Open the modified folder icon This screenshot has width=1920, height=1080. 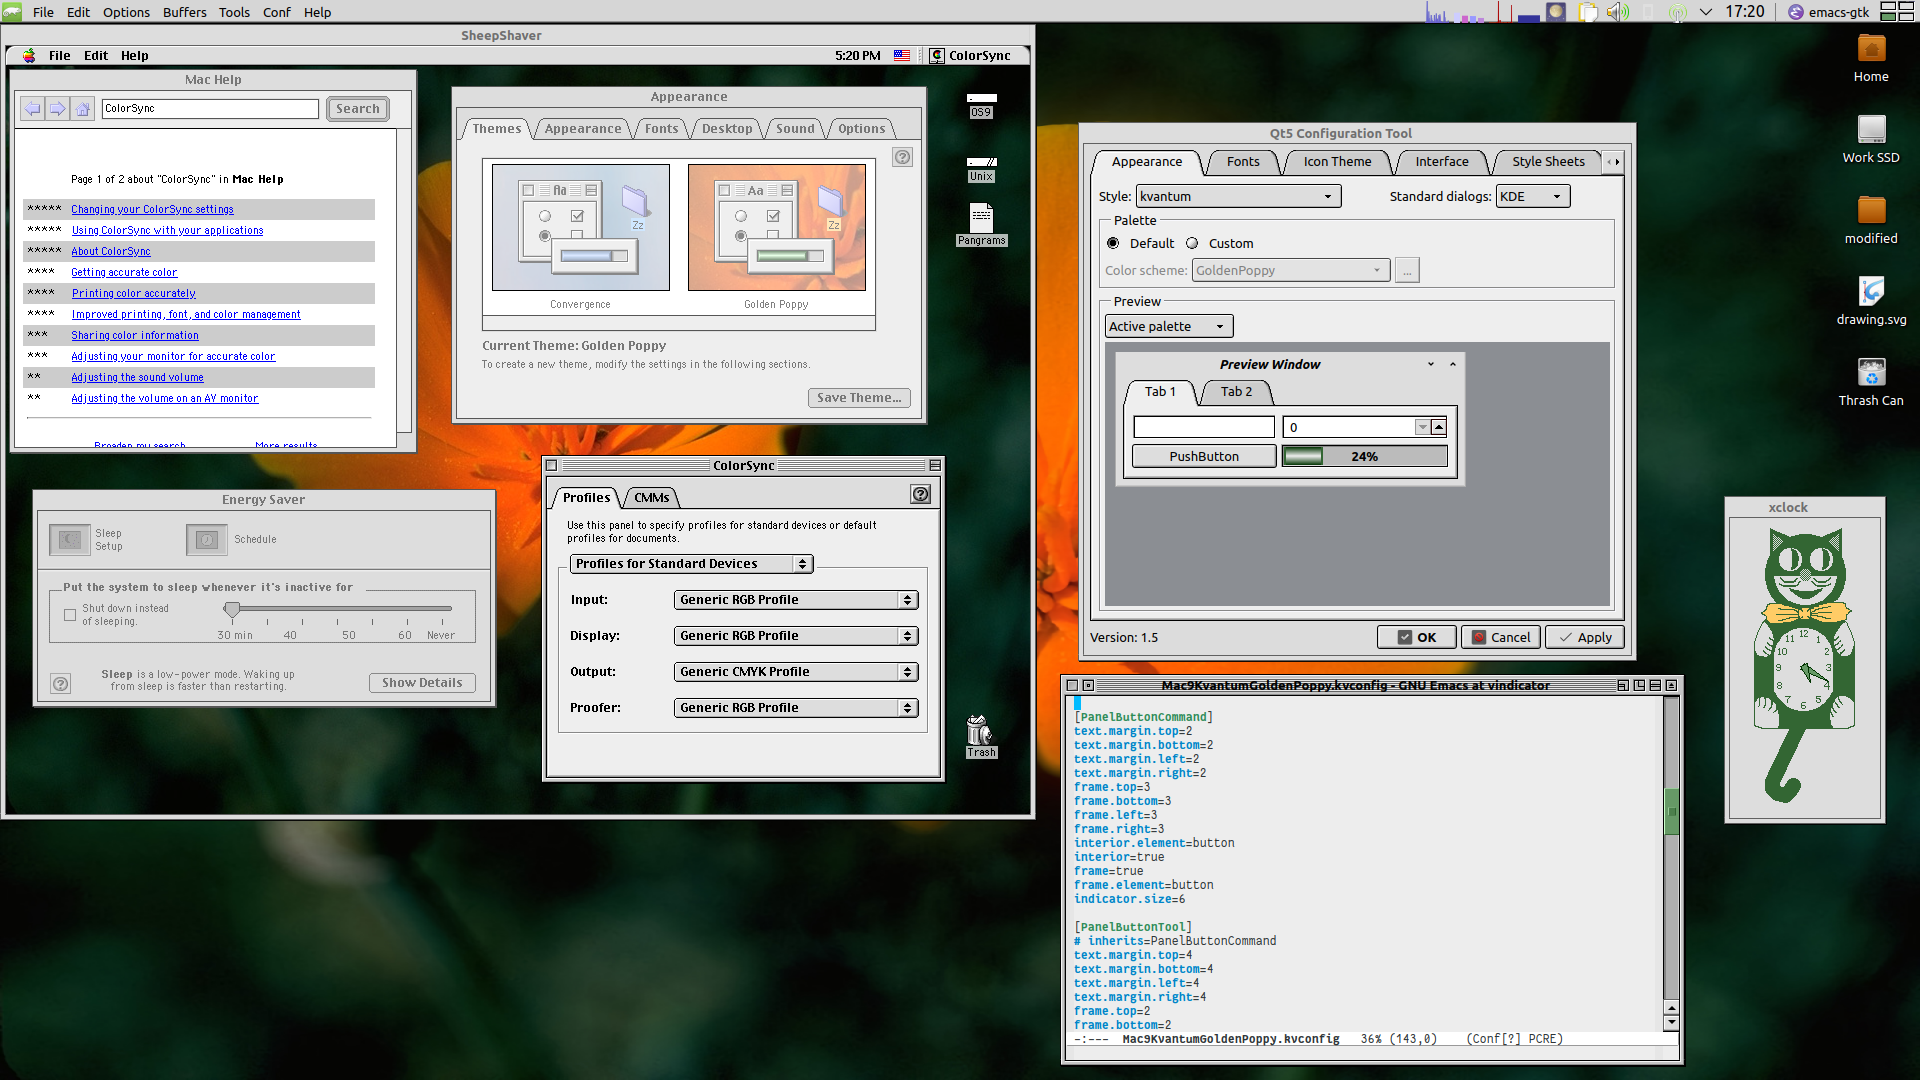coord(1871,221)
